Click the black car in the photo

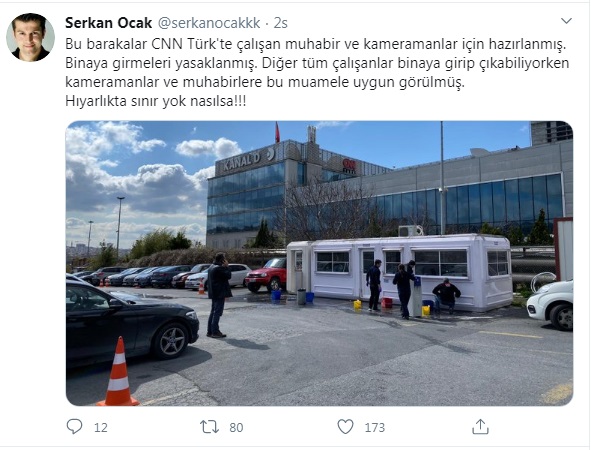click(x=132, y=322)
